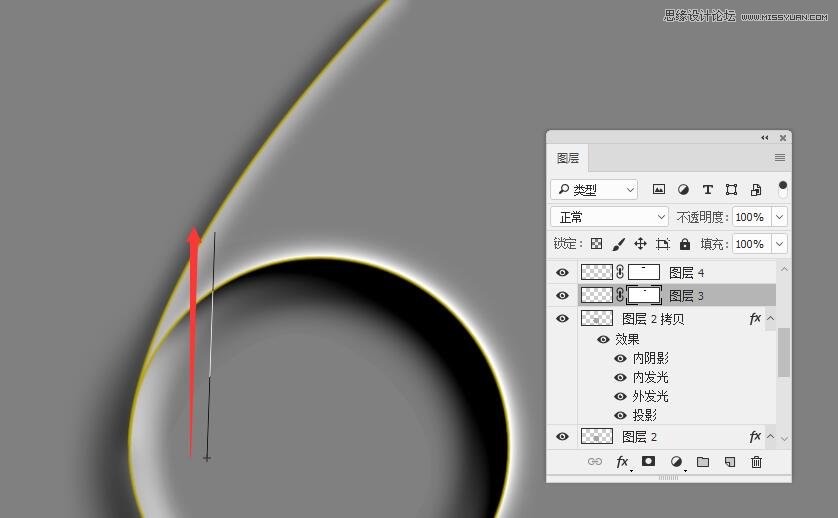Click the mask link icon on 图层 4
Viewport: 838px width, 518px height.
tap(620, 272)
